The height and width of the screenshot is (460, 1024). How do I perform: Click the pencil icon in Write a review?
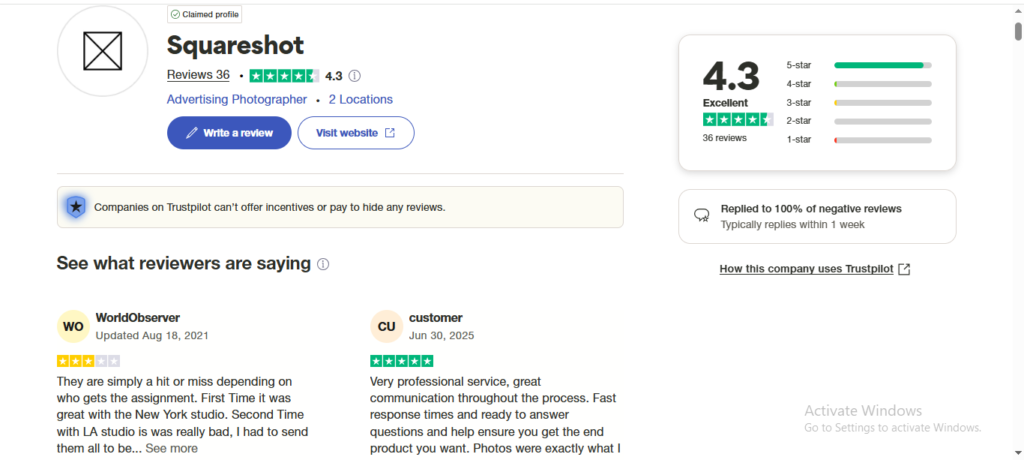tap(192, 133)
